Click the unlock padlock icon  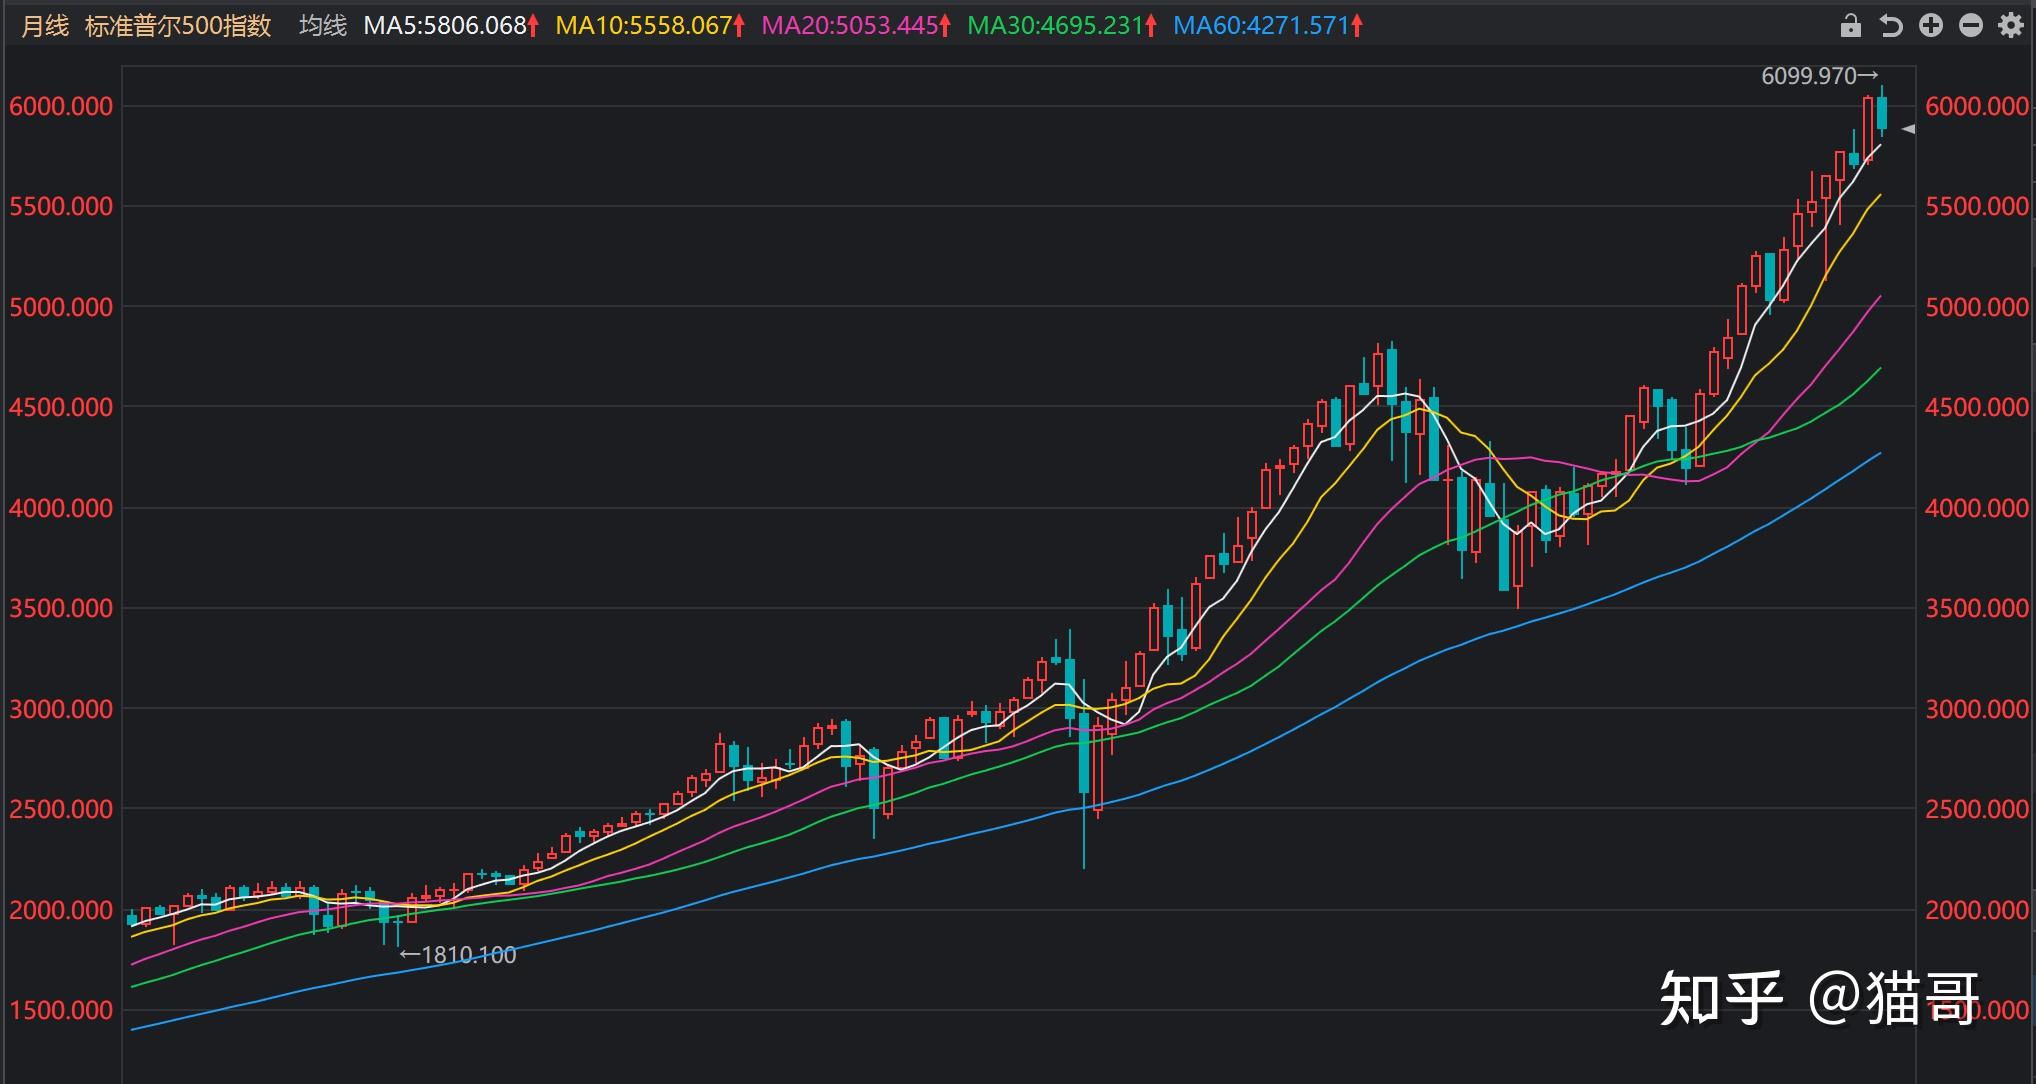point(1850,26)
